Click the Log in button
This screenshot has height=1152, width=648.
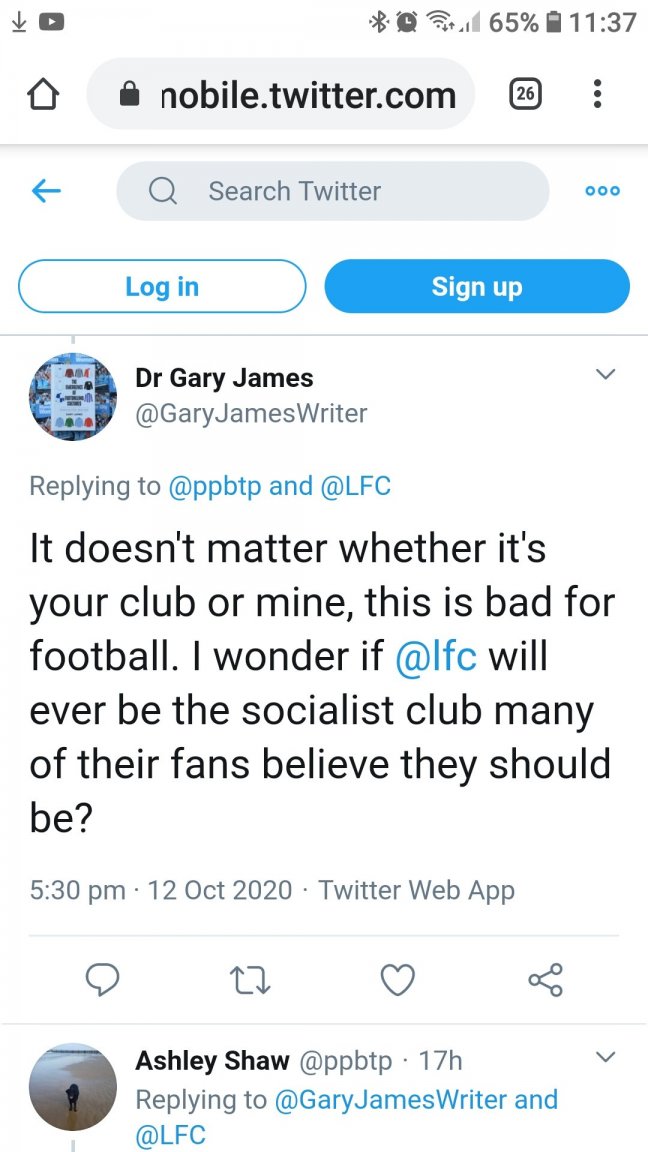[162, 286]
